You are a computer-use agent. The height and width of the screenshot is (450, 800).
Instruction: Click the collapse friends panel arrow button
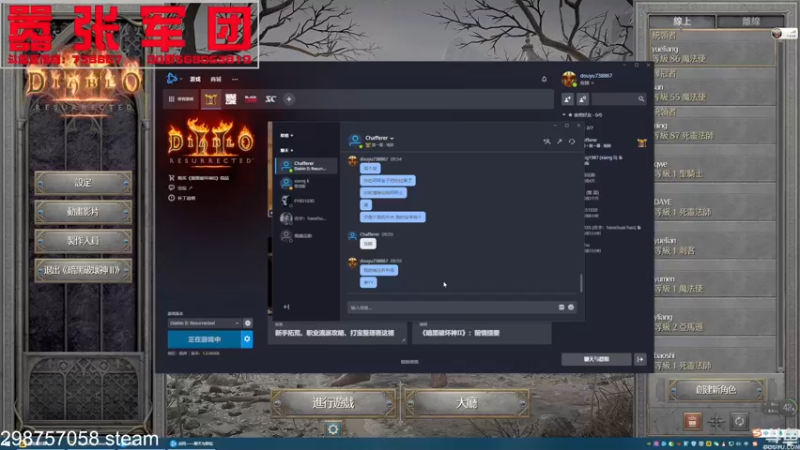(x=640, y=360)
